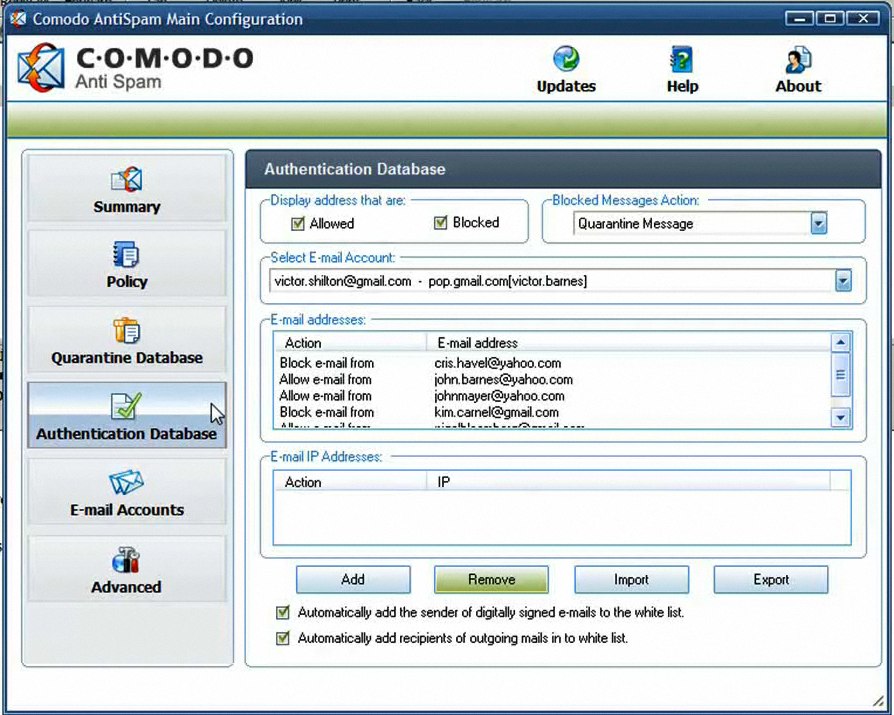Click the Advanced tools icon
This screenshot has width=894, height=715.
125,559
